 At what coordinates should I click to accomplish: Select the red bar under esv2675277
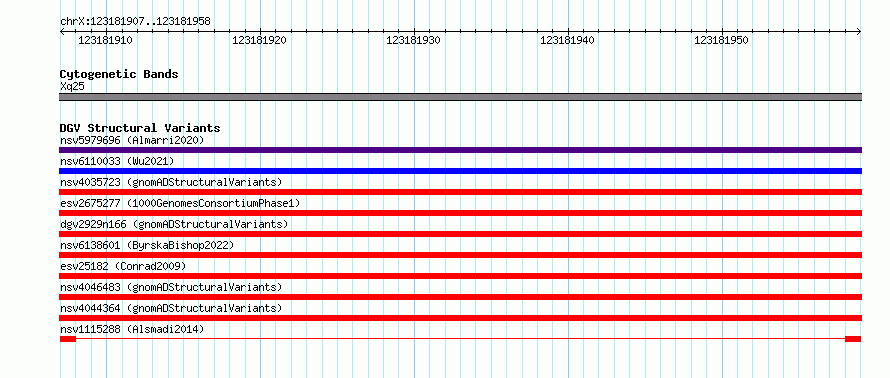pyautogui.click(x=460, y=213)
